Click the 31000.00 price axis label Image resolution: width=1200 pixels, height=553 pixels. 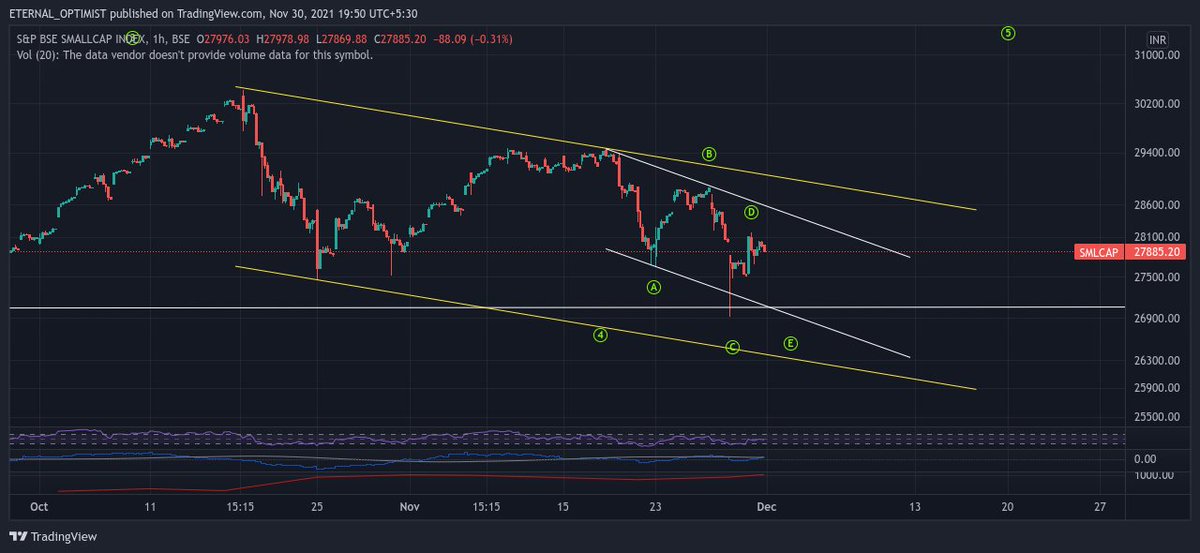click(x=1158, y=56)
